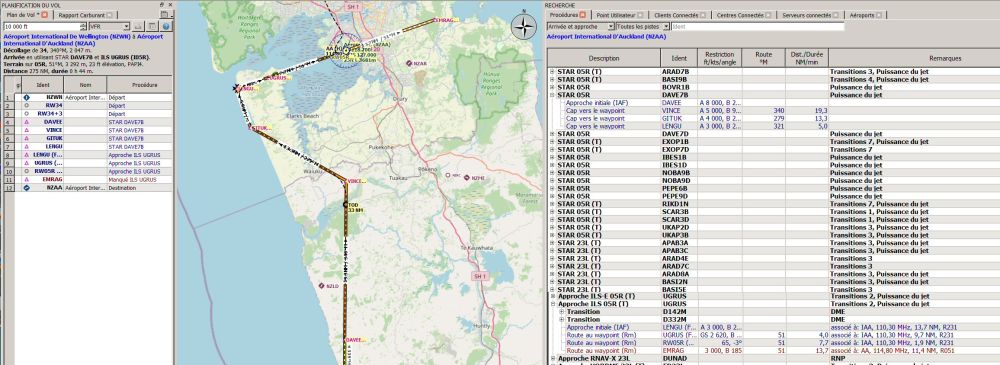
Task: Select the RW34+3 departure row
Action: [x=87, y=114]
